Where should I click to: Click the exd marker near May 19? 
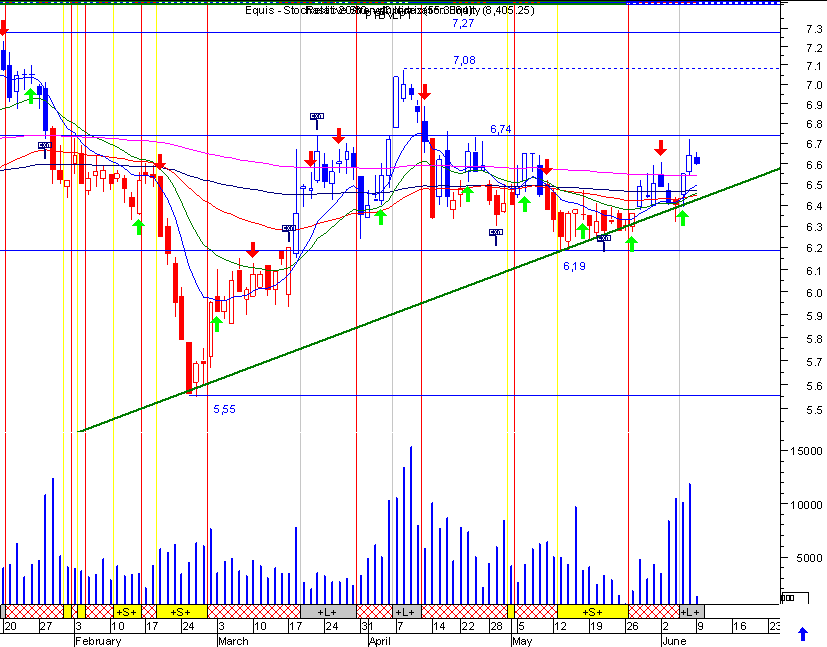coord(604,242)
